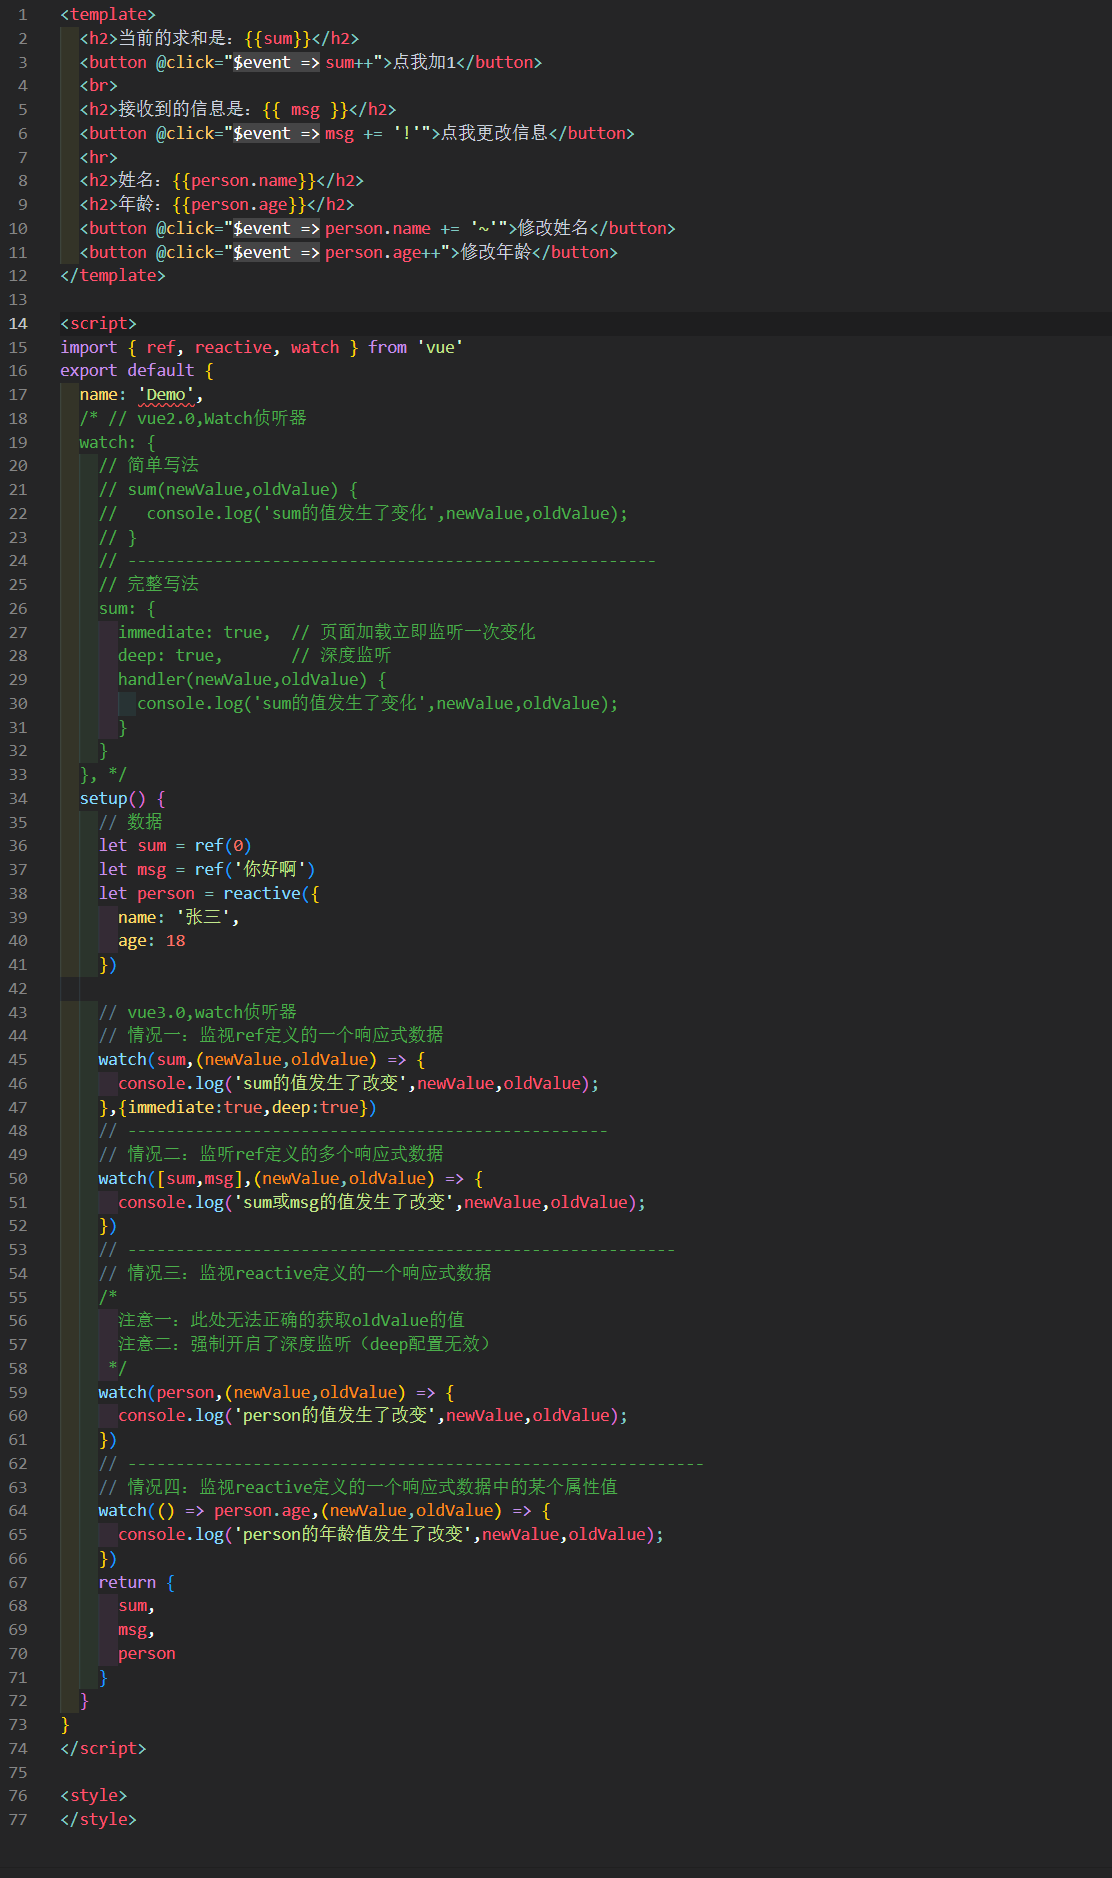Click line number 34 in the gutter
Image resolution: width=1112 pixels, height=1878 pixels.
tap(18, 798)
